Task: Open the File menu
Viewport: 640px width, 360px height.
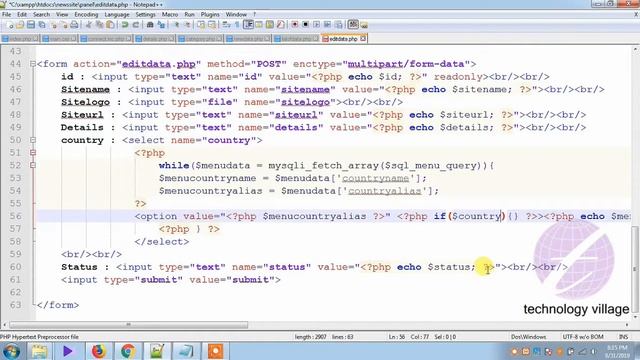Action: point(7,14)
